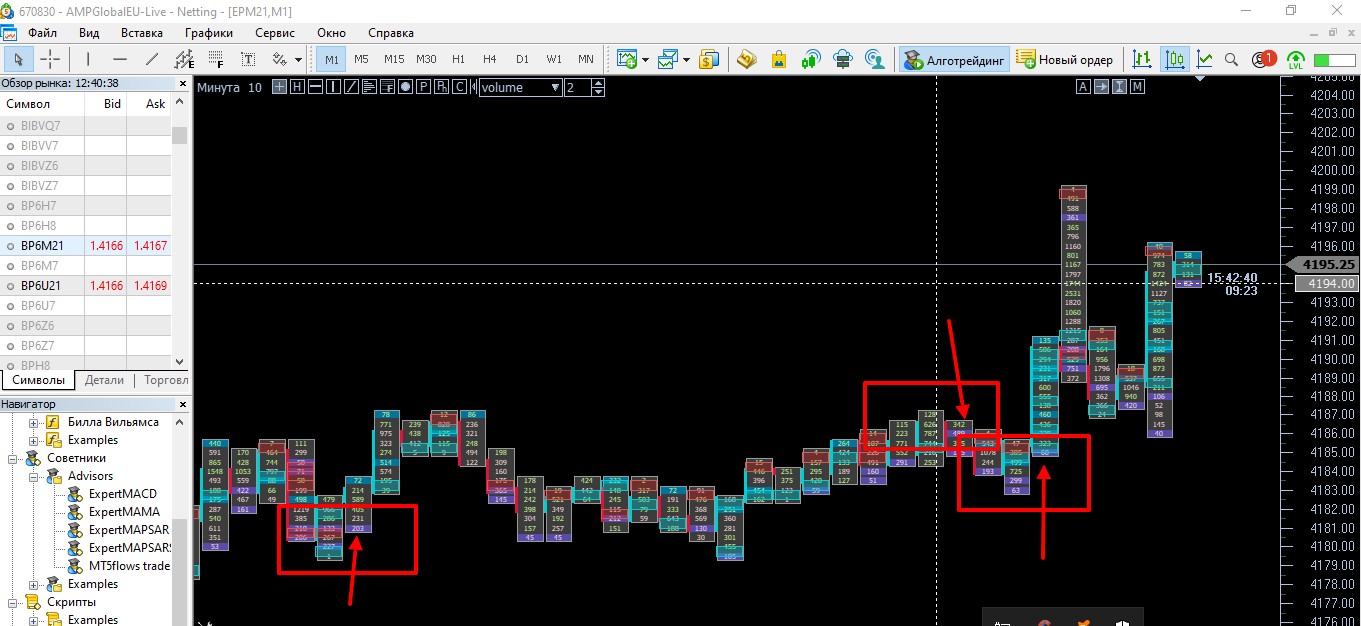Screen dimensions: 1361x626
Task: Switch to M30 timeframe
Action: coord(427,59)
